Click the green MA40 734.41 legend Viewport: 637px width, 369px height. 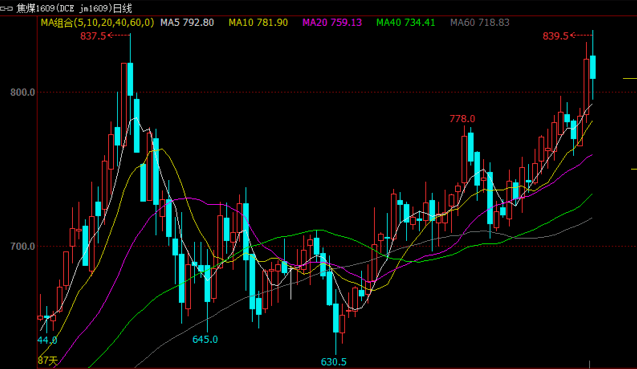(x=405, y=23)
